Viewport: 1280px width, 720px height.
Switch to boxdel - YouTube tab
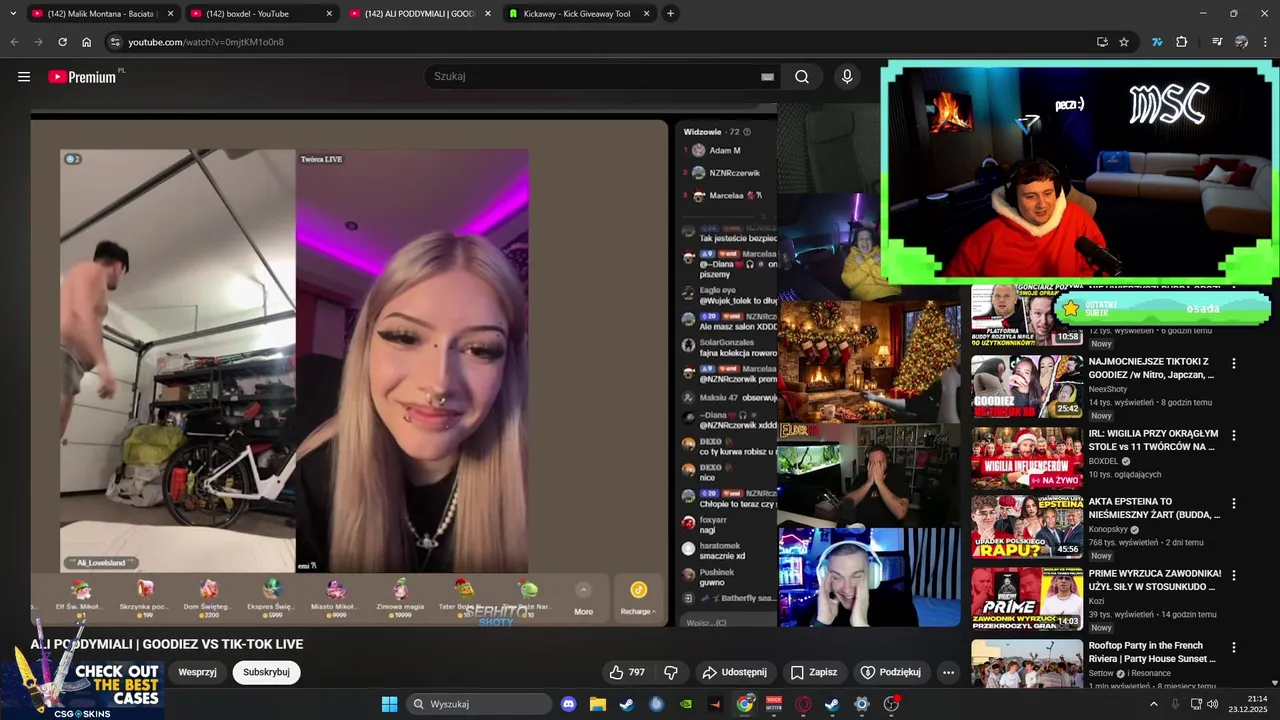point(262,14)
